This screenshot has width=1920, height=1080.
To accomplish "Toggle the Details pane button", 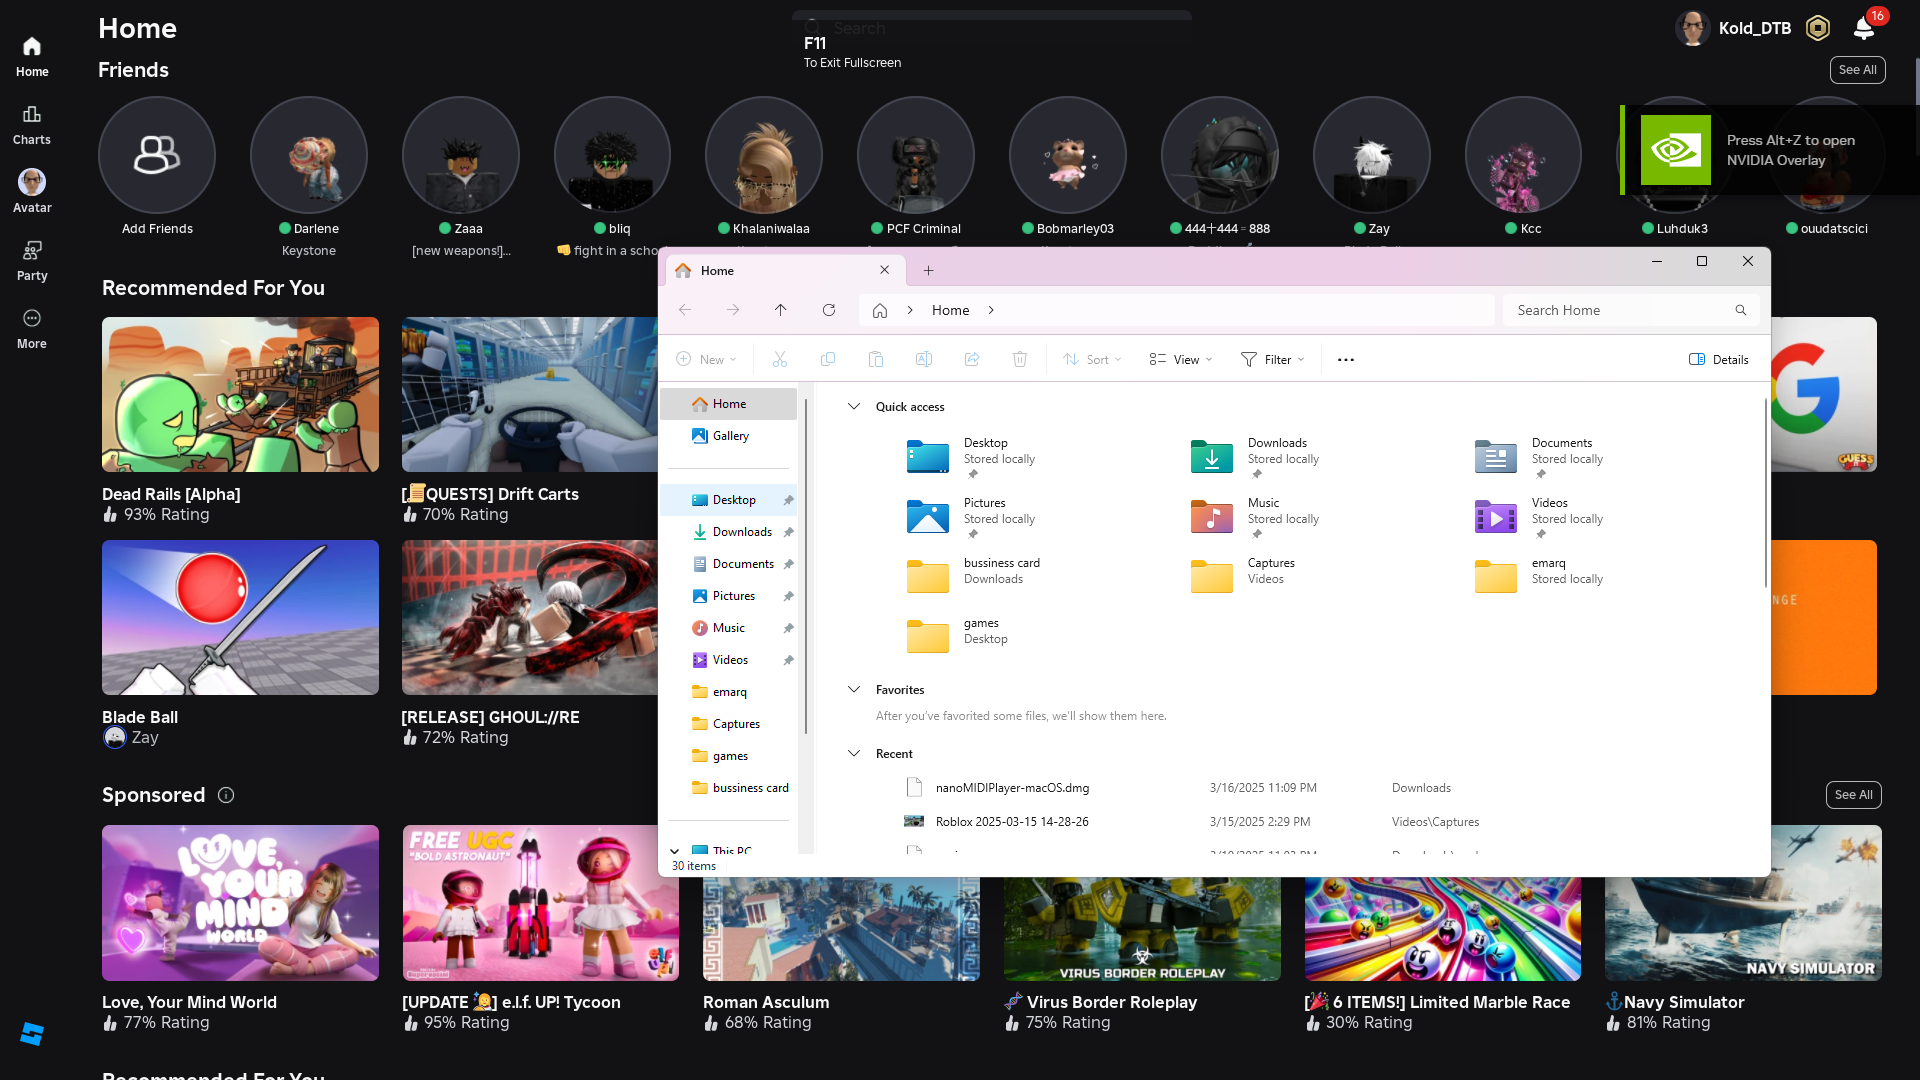I will (1719, 360).
